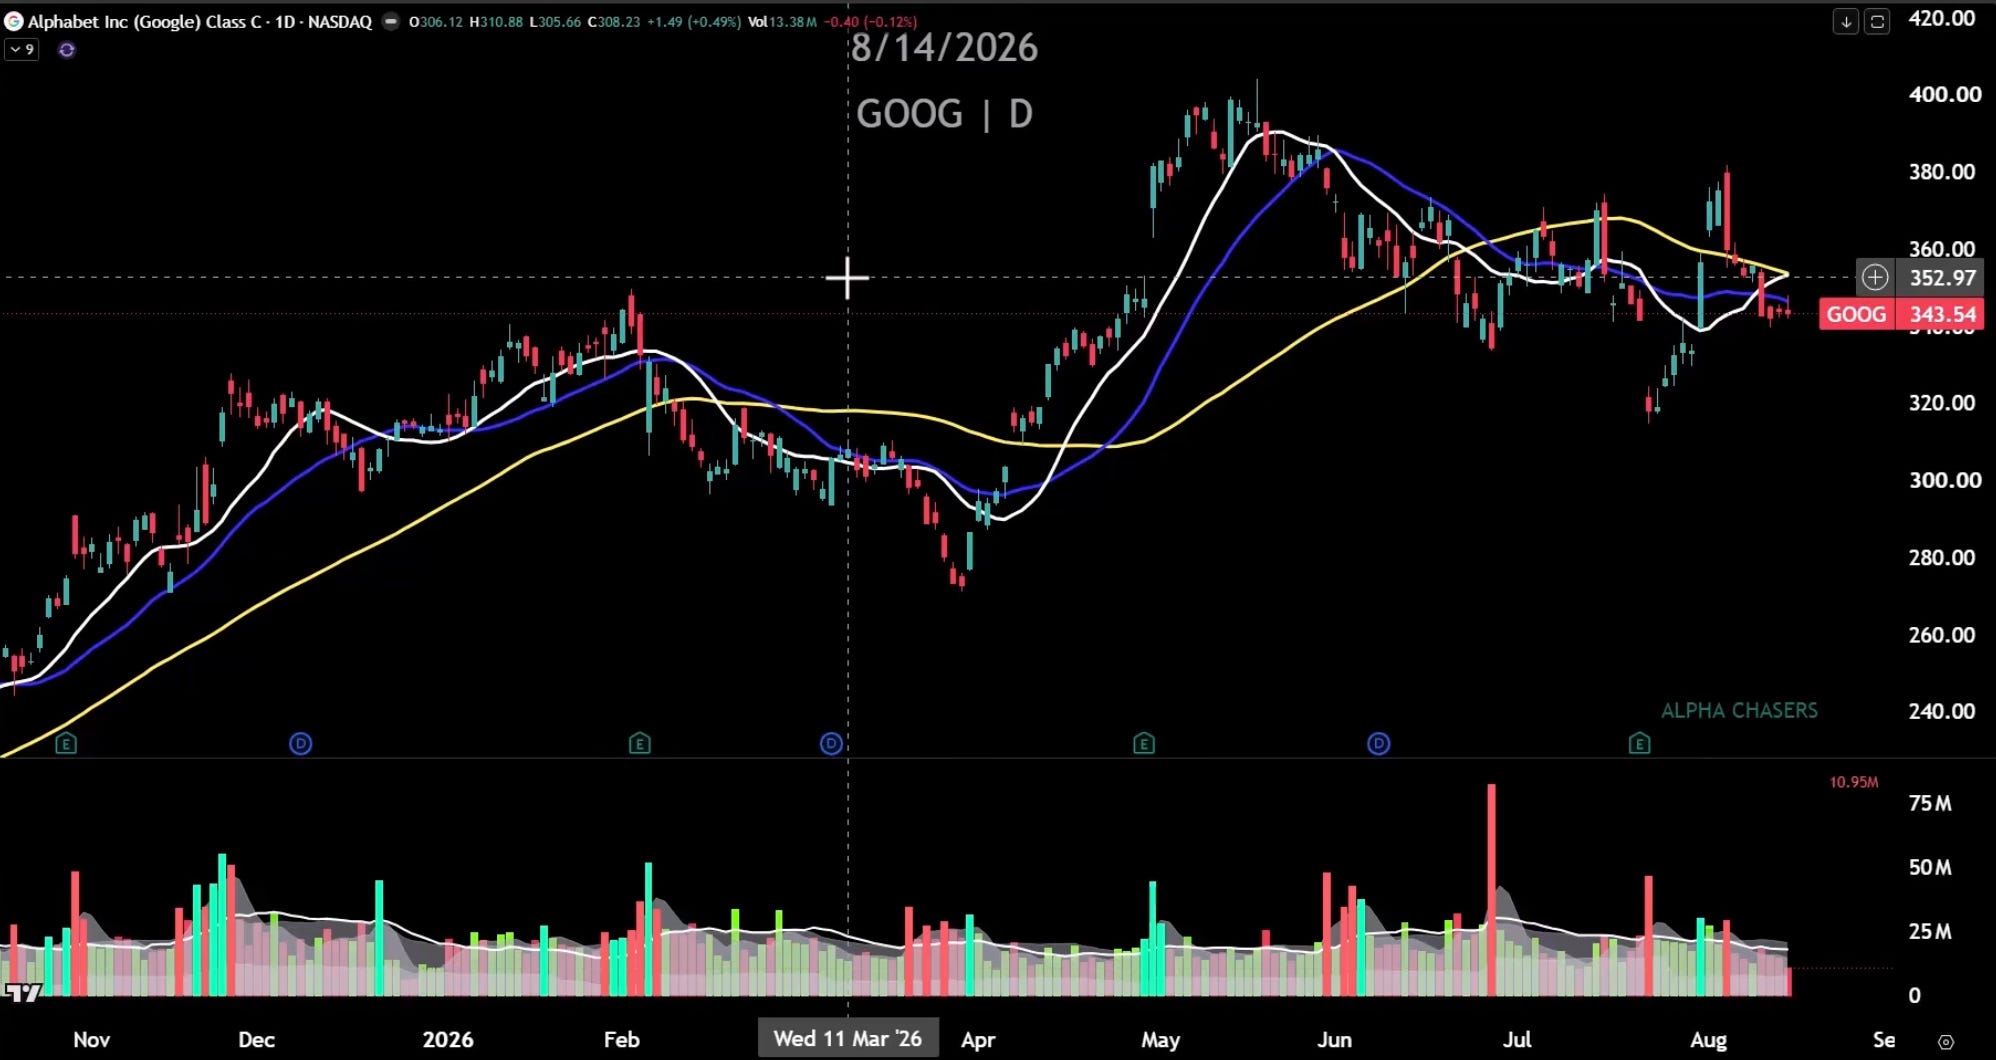Click the Google logo beside the symbol name

coord(14,21)
